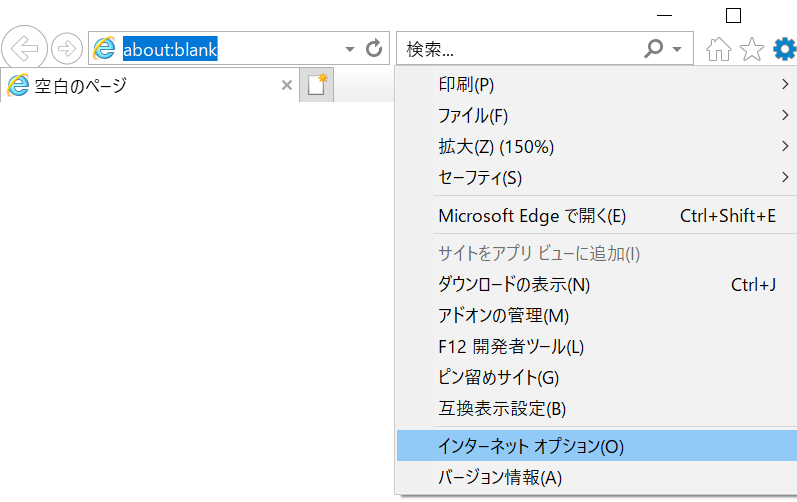This screenshot has width=797, height=502.
Task: Click the Forward navigation arrow button
Action: (66, 48)
